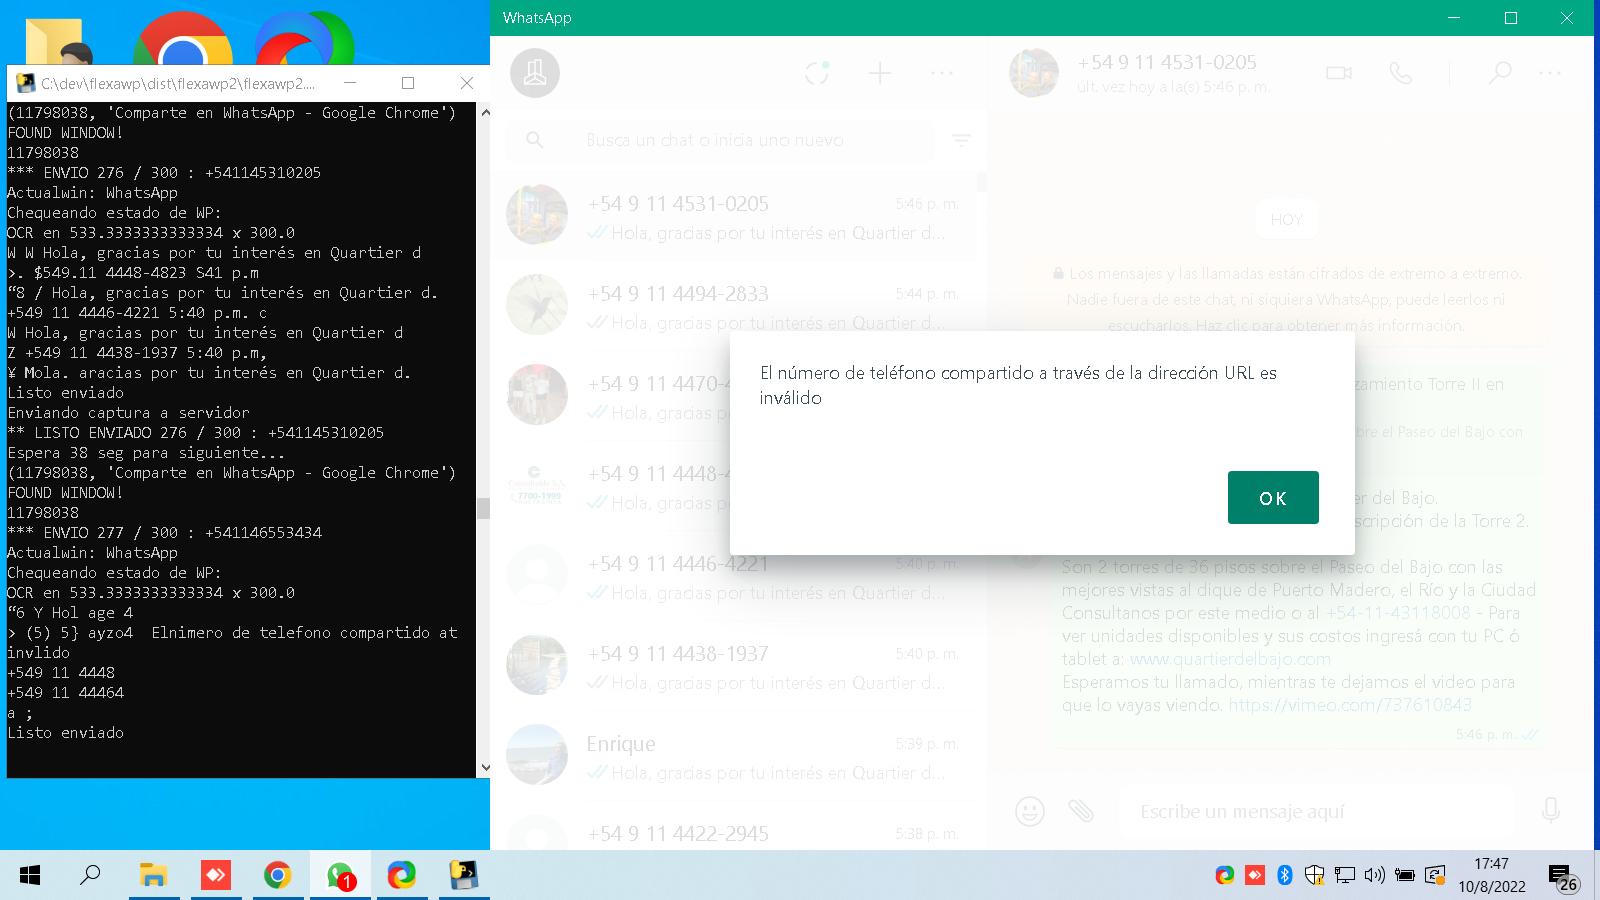Screen dimensions: 1600x900
Task: Click OK on the invalid phone number dialog
Action: [x=1273, y=497]
